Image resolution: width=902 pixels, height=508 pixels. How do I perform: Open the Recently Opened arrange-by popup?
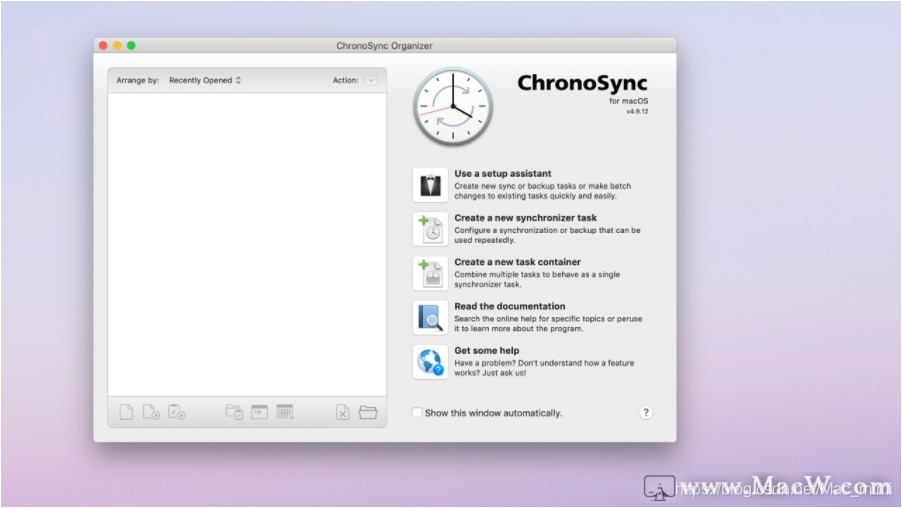click(205, 81)
